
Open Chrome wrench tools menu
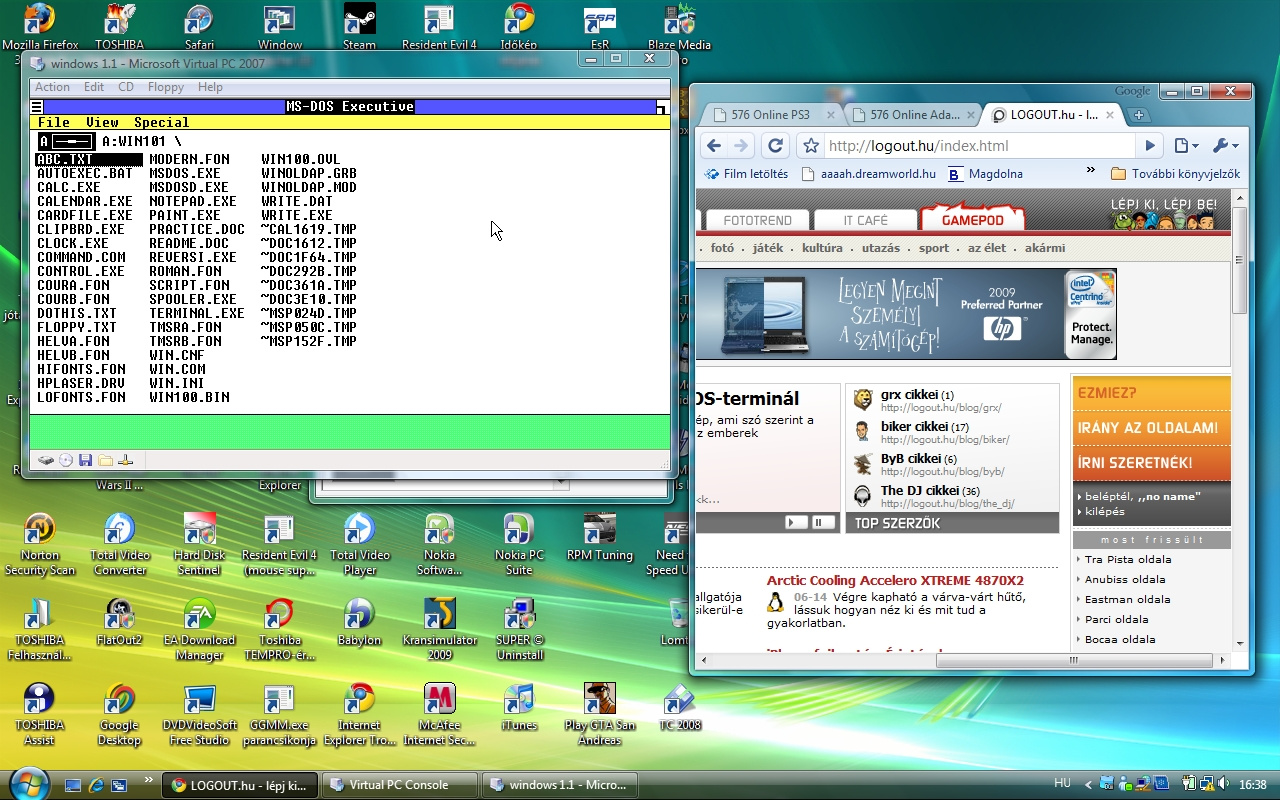pyautogui.click(x=1225, y=146)
